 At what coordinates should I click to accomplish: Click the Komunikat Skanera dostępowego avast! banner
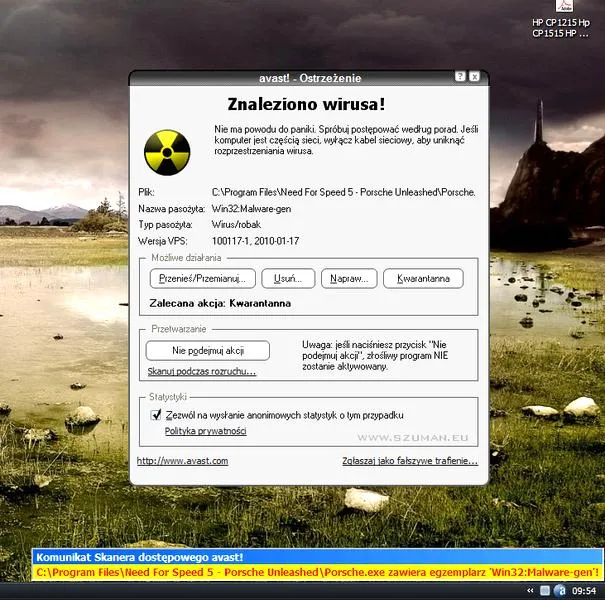(317, 557)
